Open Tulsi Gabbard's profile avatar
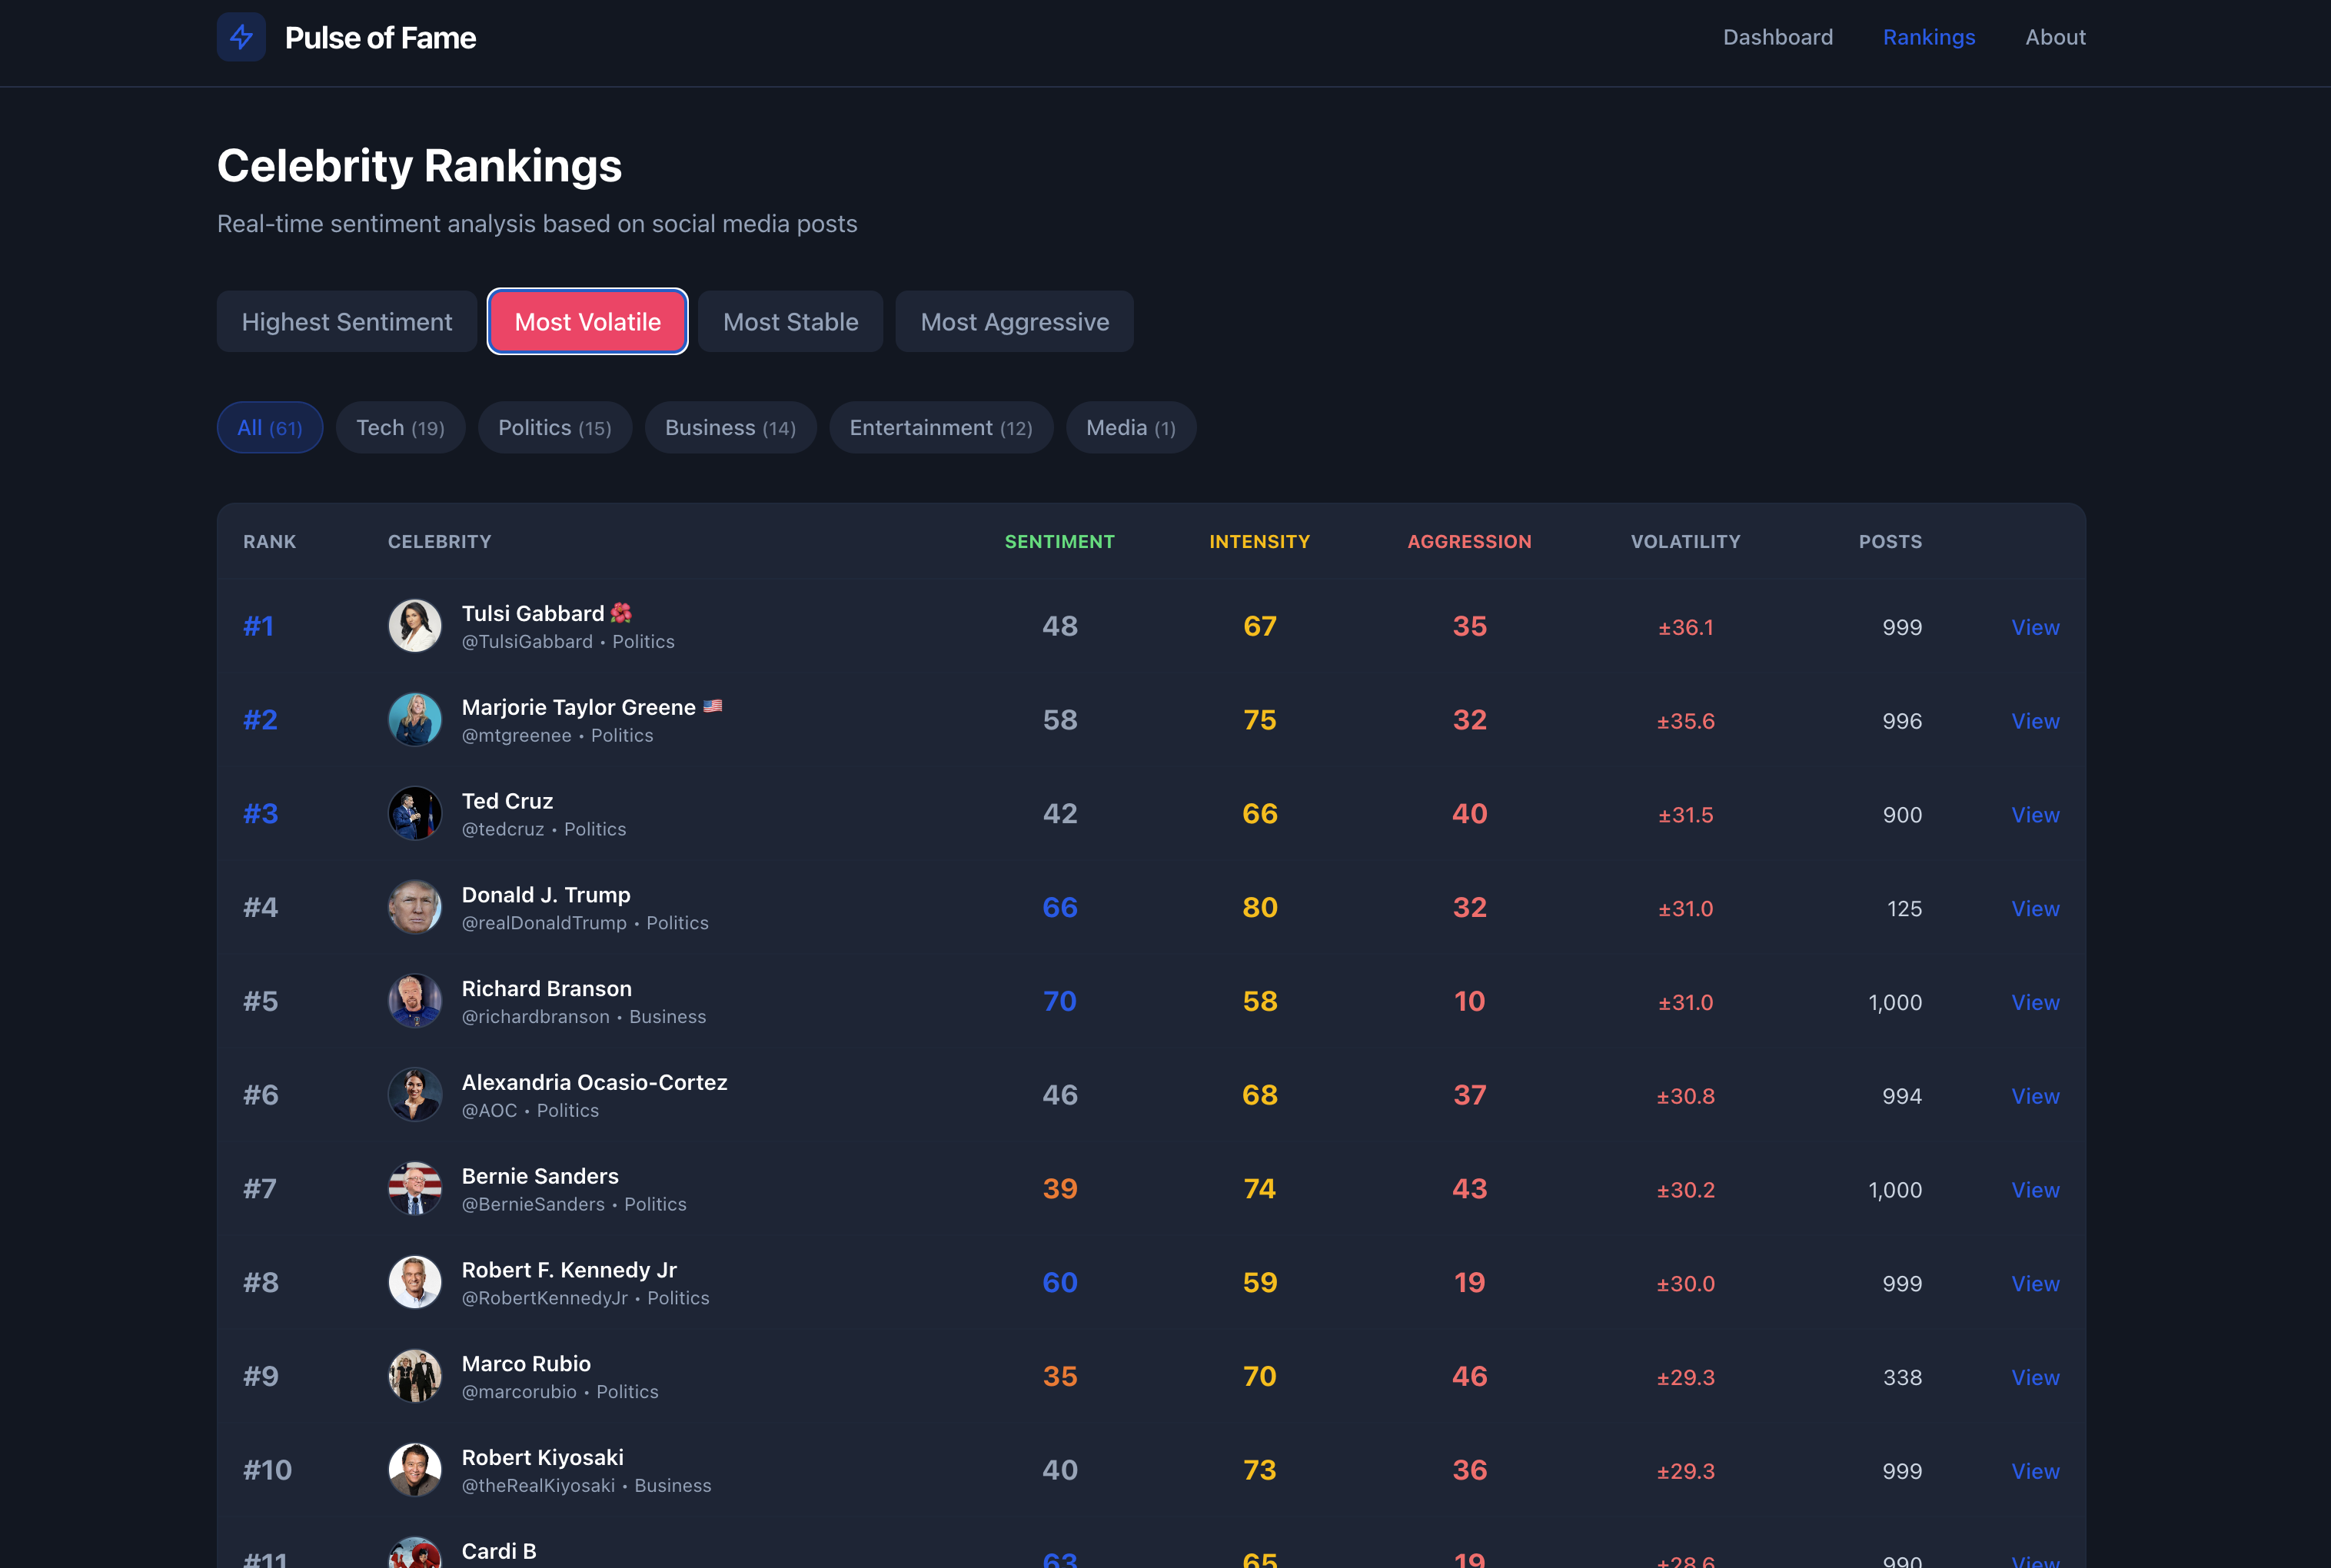 tap(414, 625)
